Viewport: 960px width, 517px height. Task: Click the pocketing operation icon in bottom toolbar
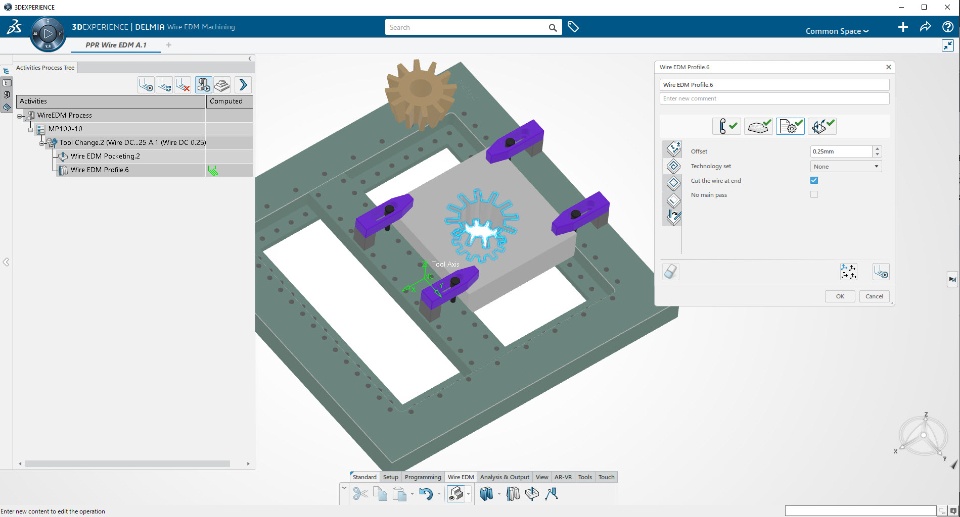[x=532, y=494]
